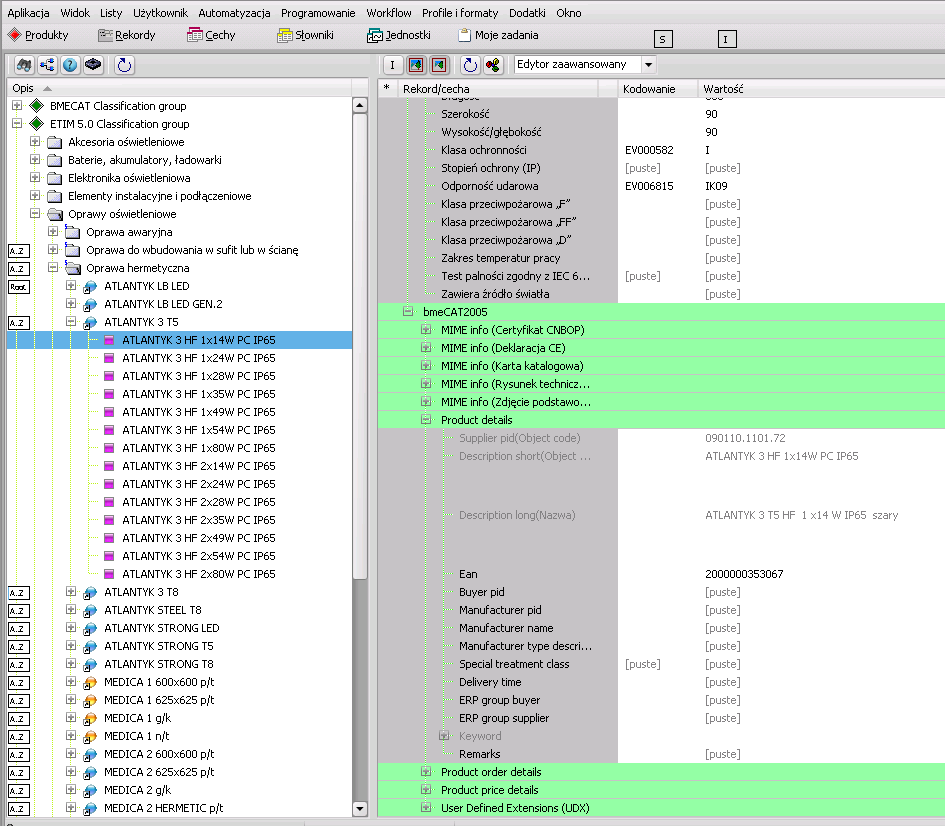Open the Jednostki module

[399, 35]
